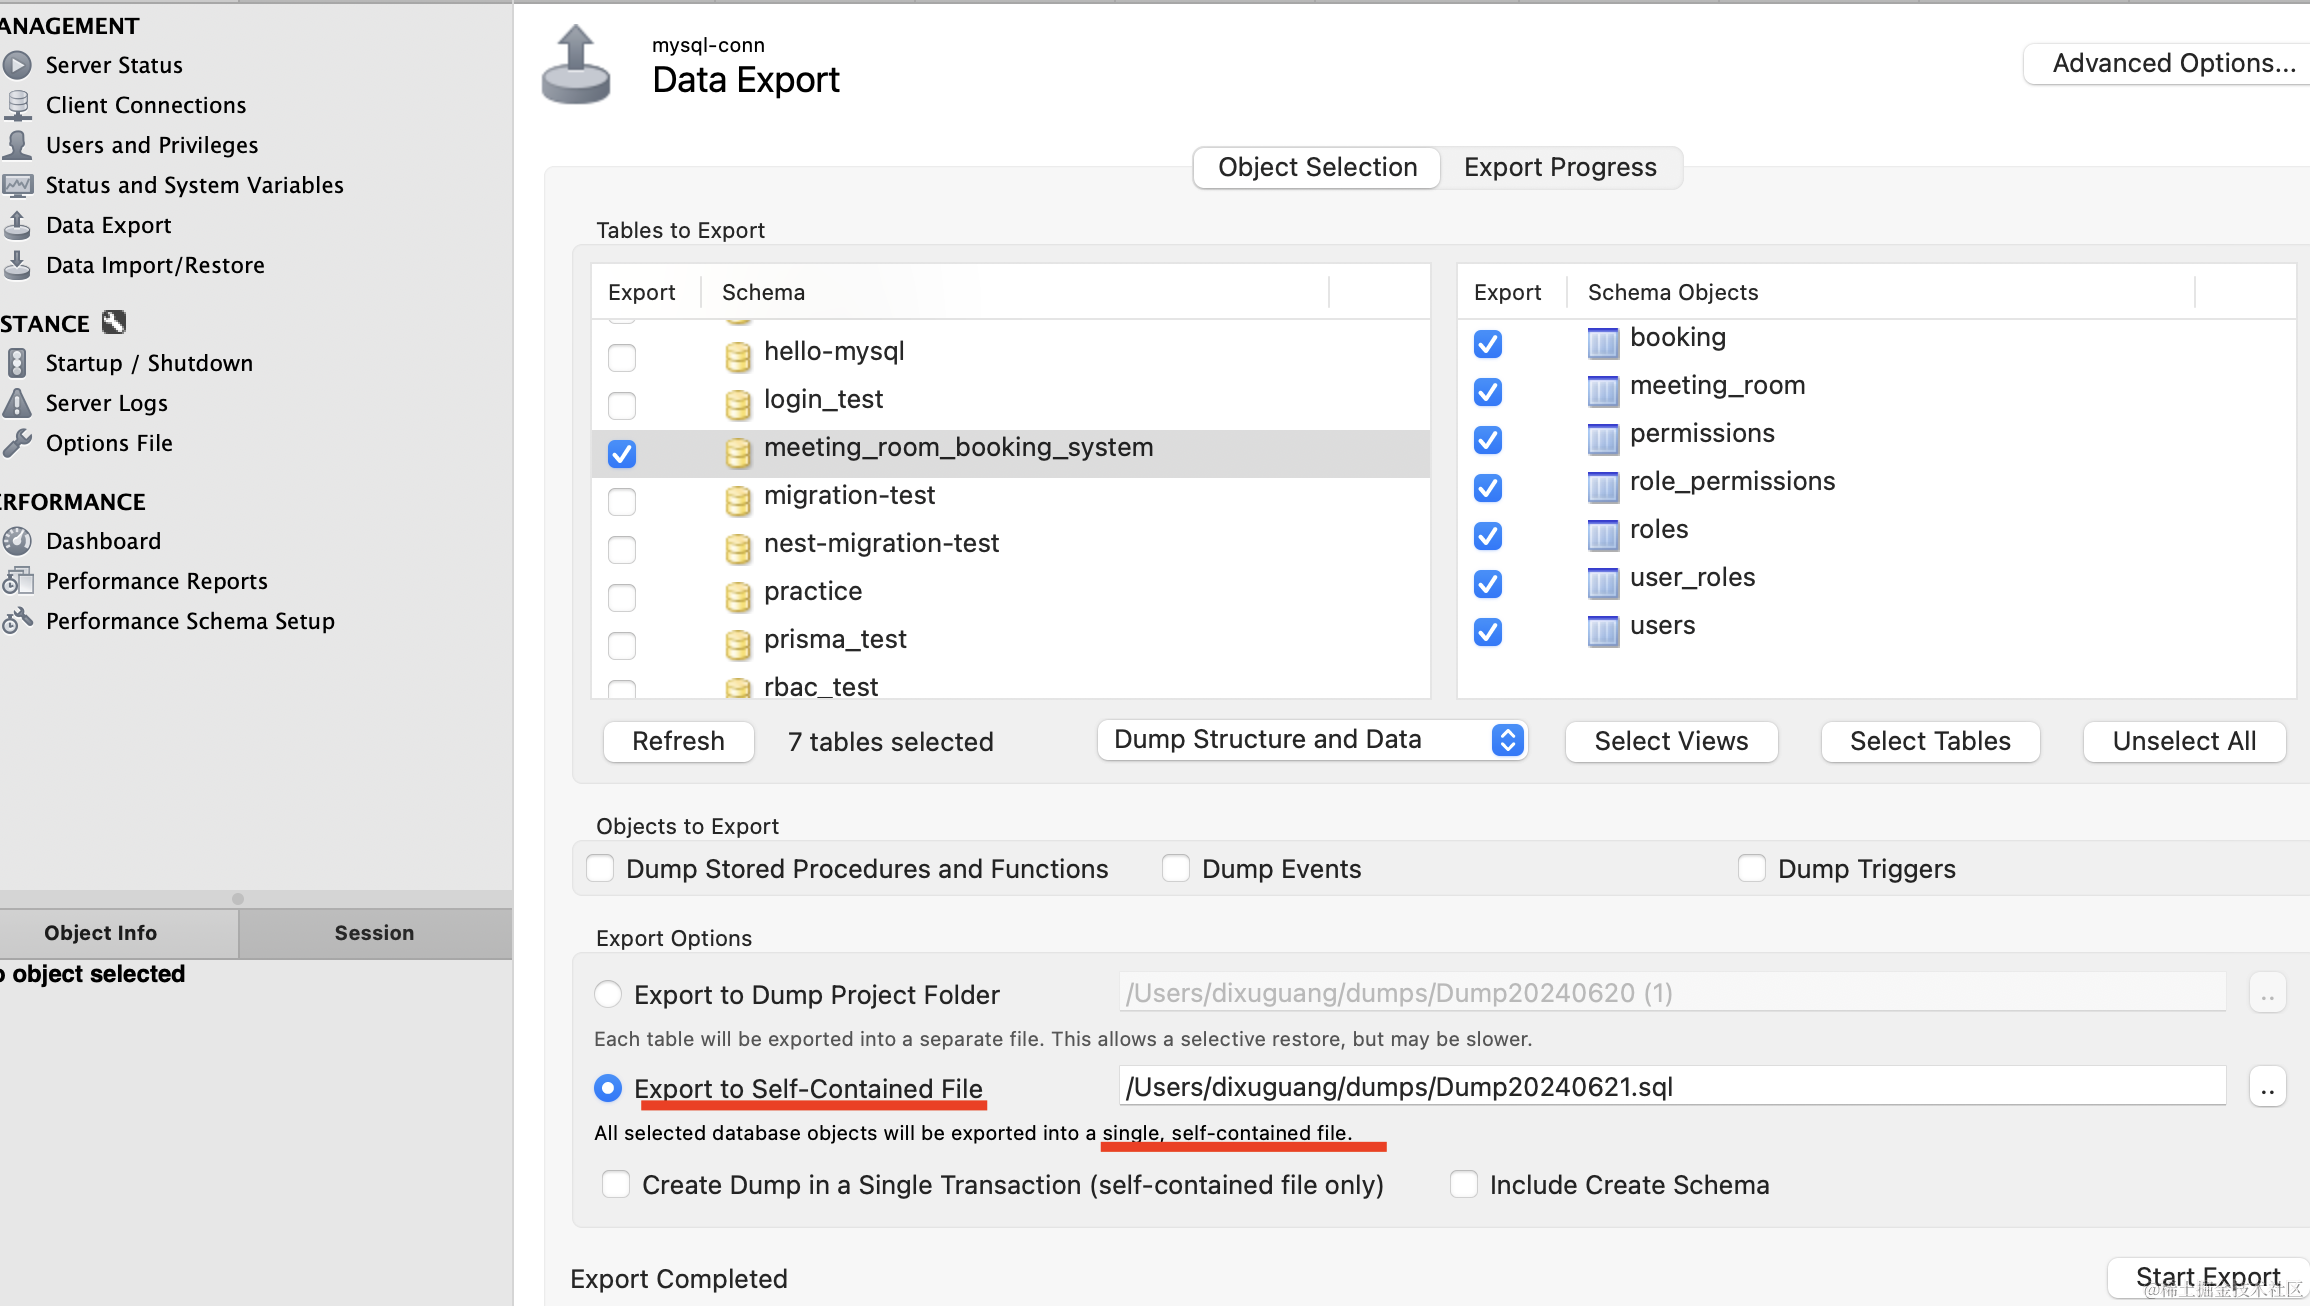Open the Dashboard gauge icon
2310x1306 pixels.
pyautogui.click(x=17, y=541)
